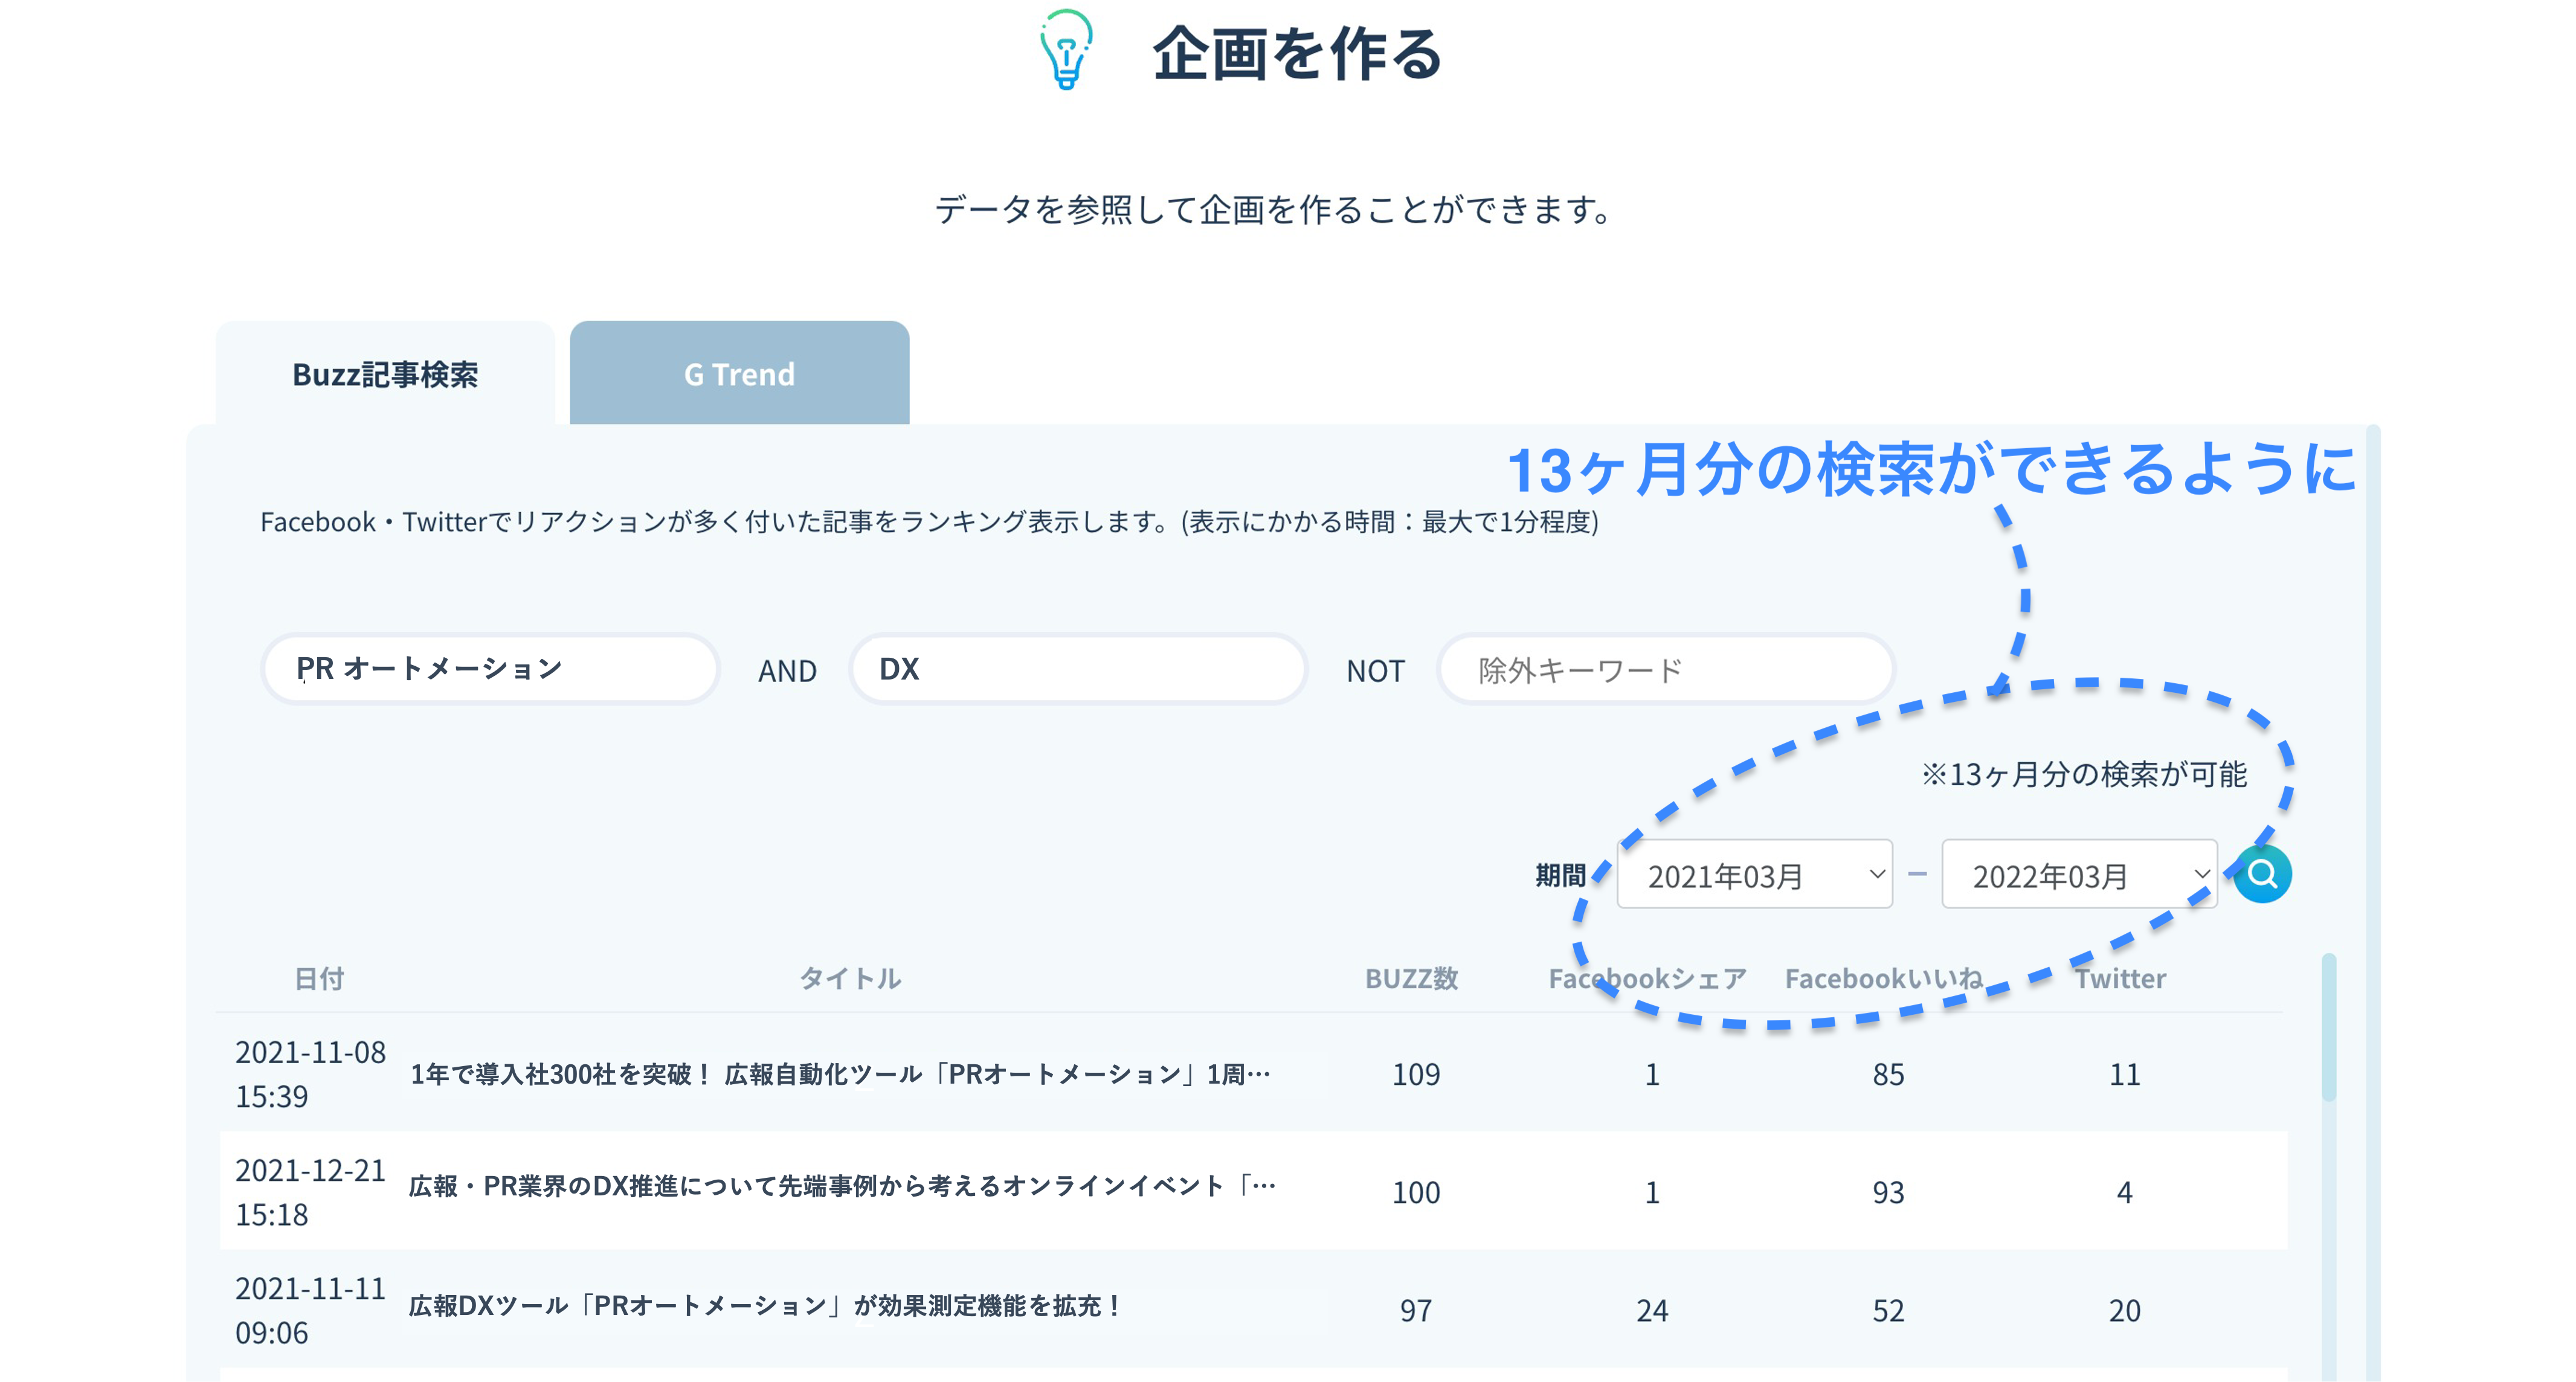Screen dimensions: 2576x1382
Task: Click the results list scrollbar thumb
Action: click(2328, 1028)
